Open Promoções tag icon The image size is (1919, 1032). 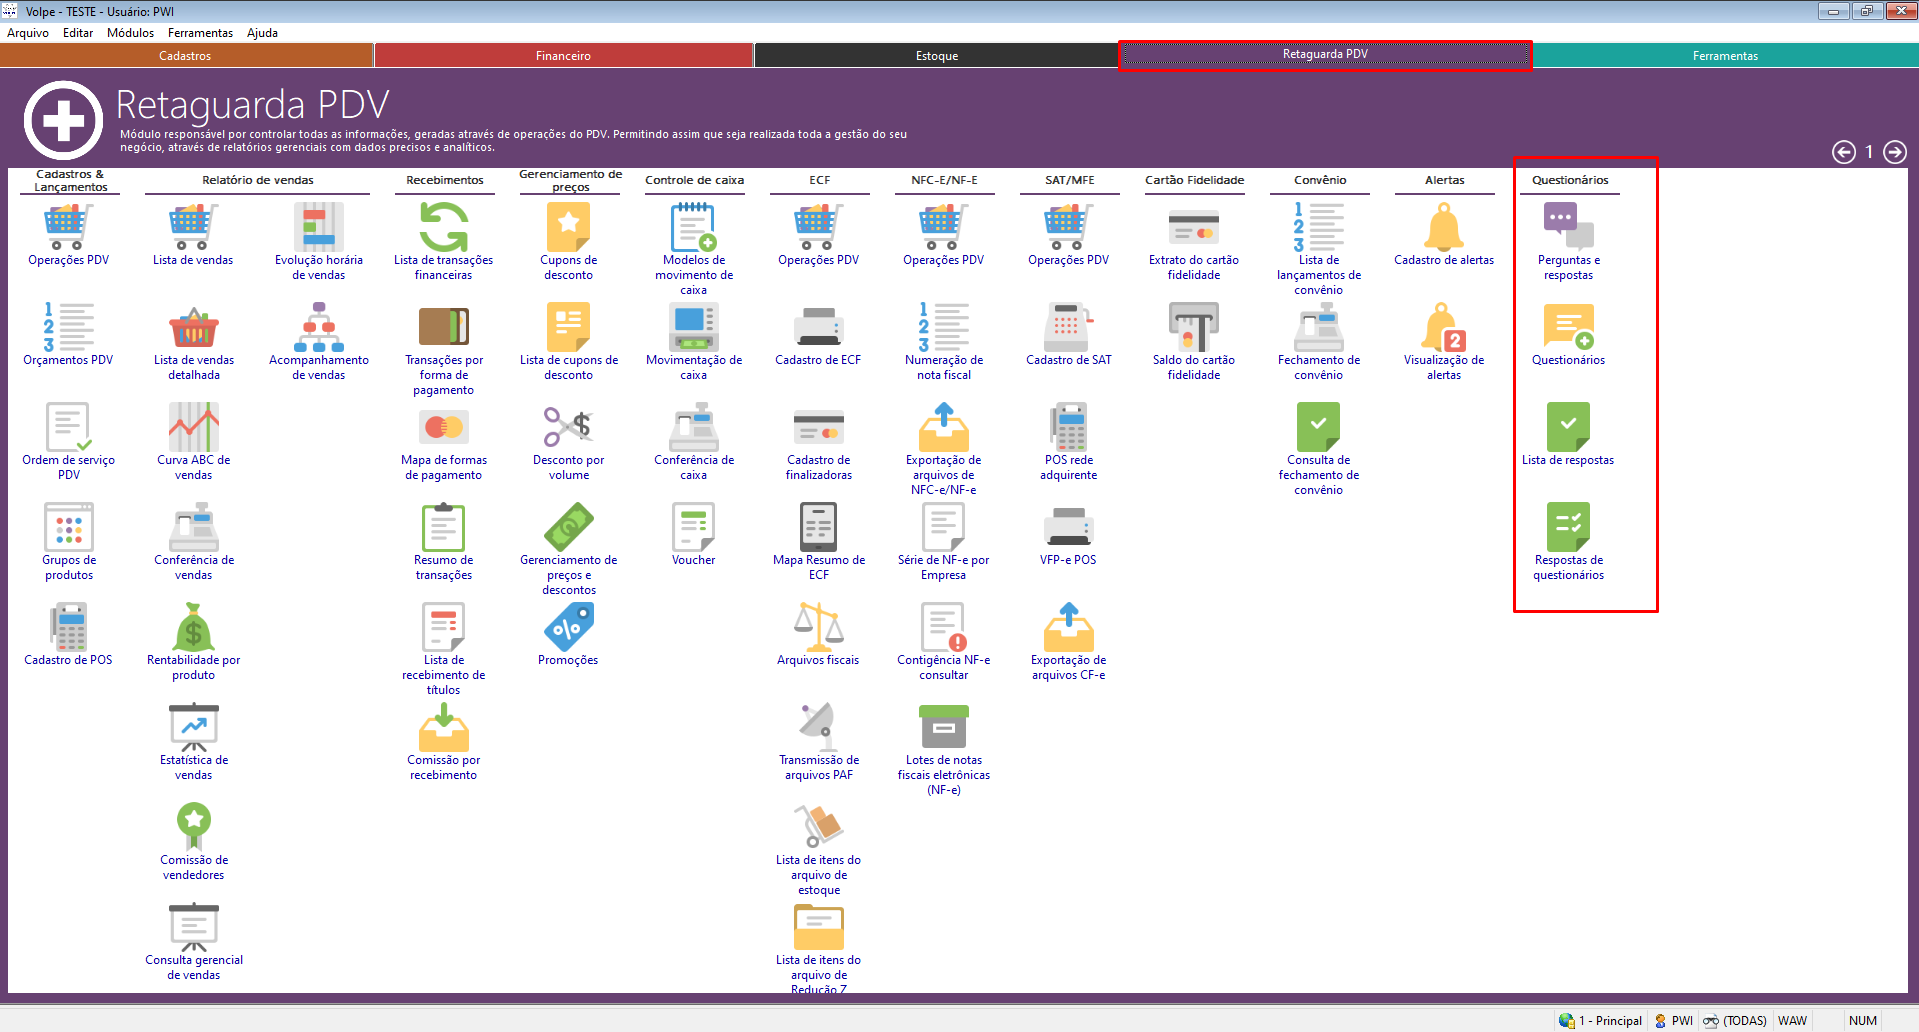pyautogui.click(x=568, y=628)
